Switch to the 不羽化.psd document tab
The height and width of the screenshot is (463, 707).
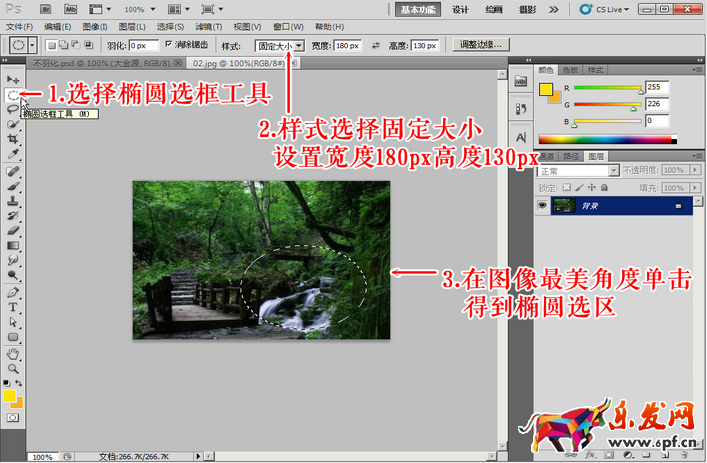tap(105, 63)
